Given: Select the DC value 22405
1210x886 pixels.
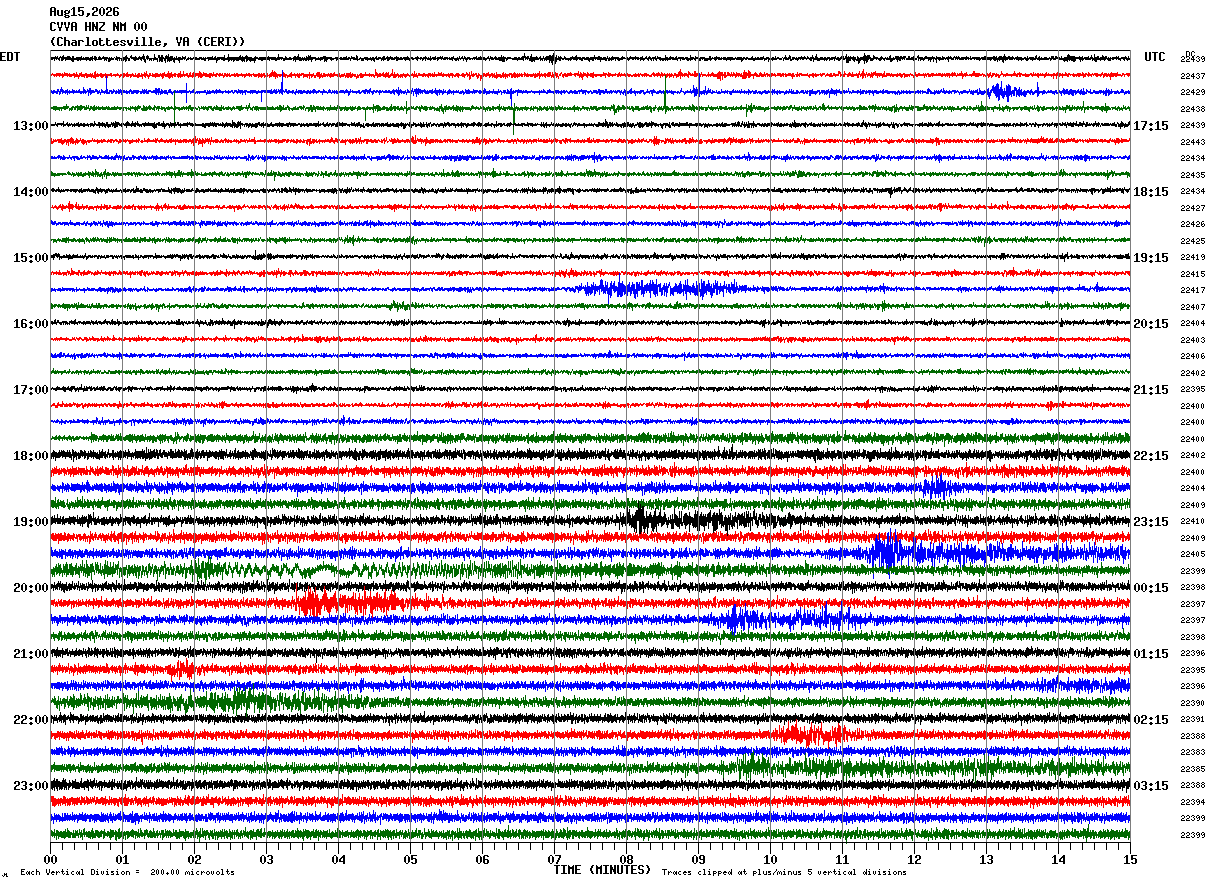Looking at the screenshot, I should tap(1192, 554).
